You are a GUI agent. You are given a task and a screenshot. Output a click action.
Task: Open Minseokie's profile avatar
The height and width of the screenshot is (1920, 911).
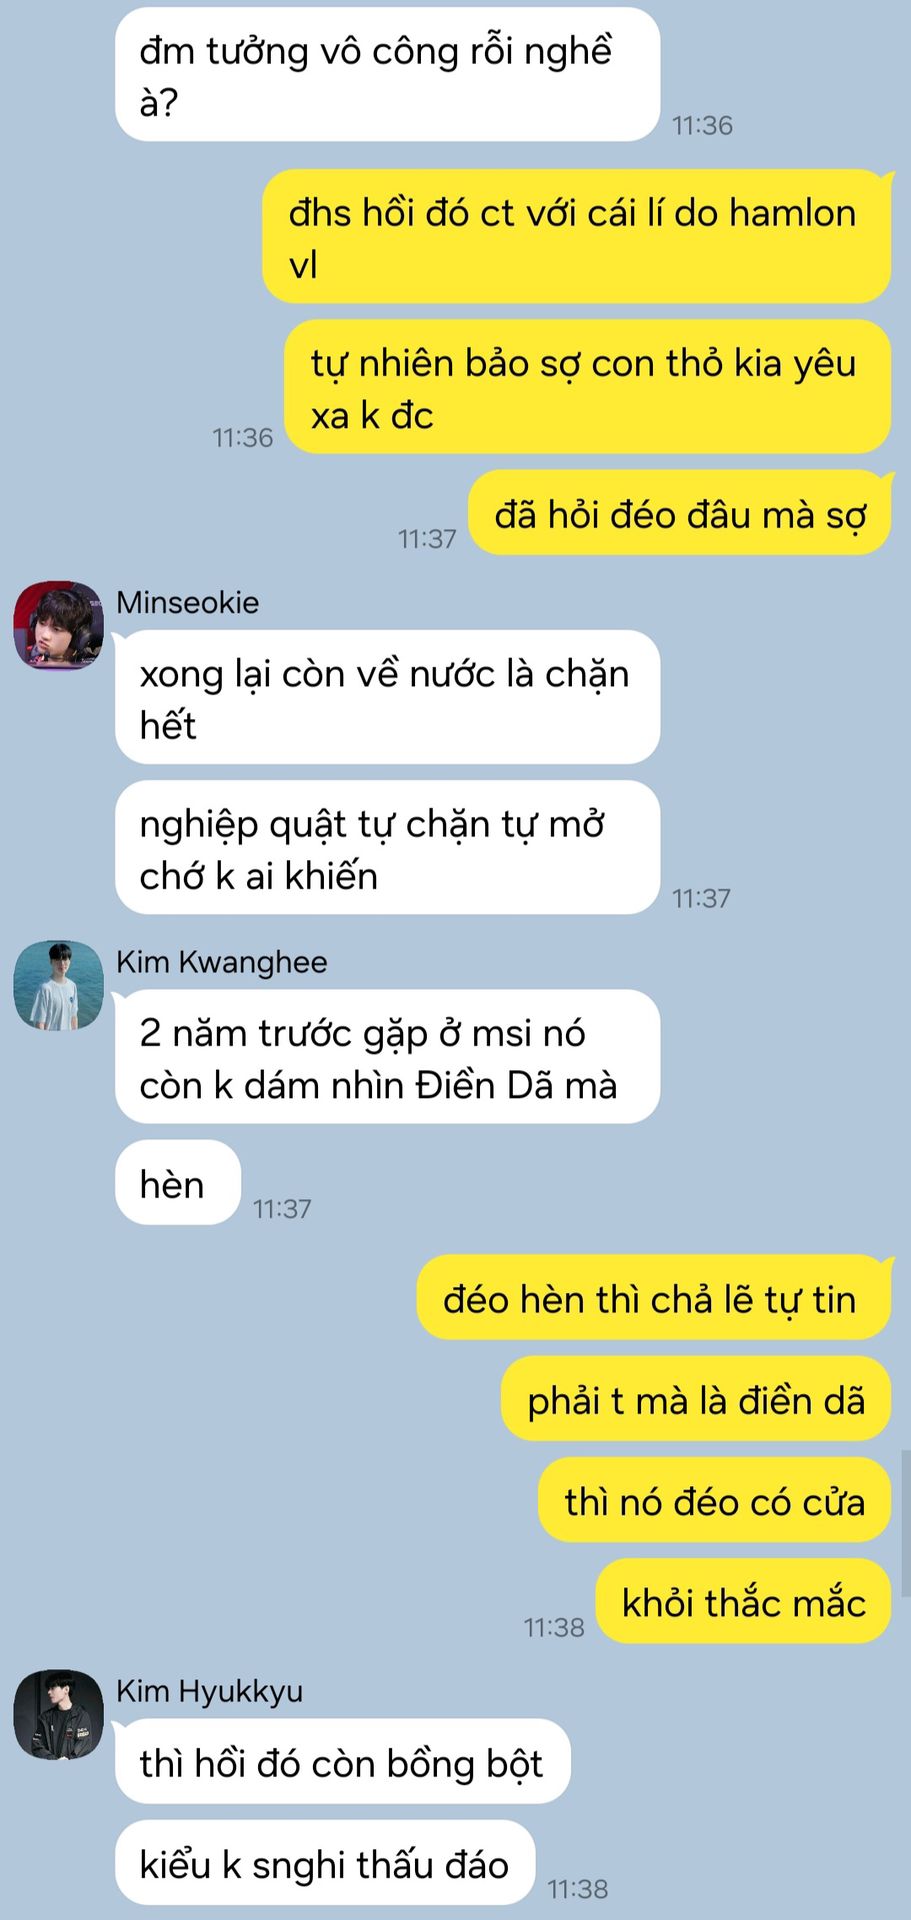click(58, 625)
